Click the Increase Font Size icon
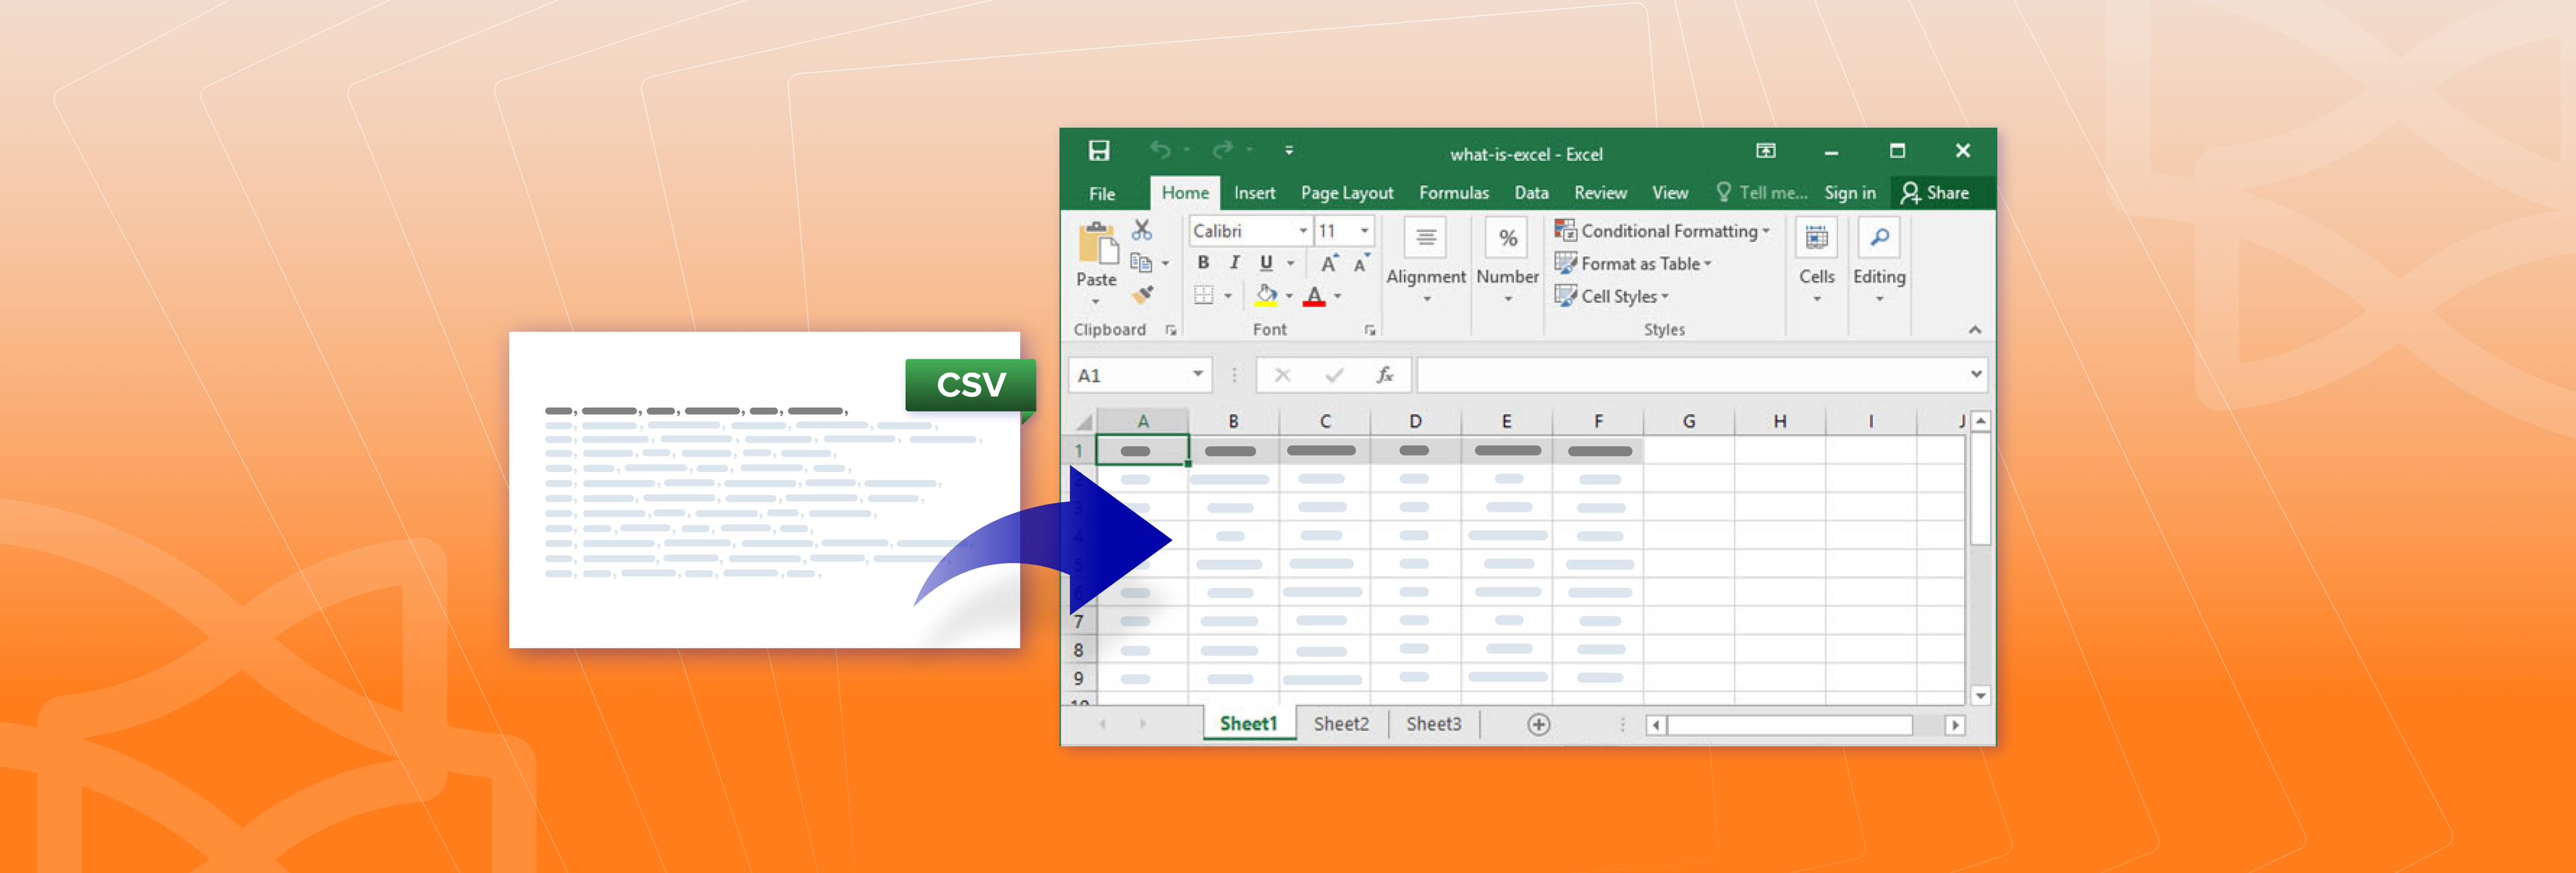This screenshot has width=2576, height=873. [x=1329, y=263]
